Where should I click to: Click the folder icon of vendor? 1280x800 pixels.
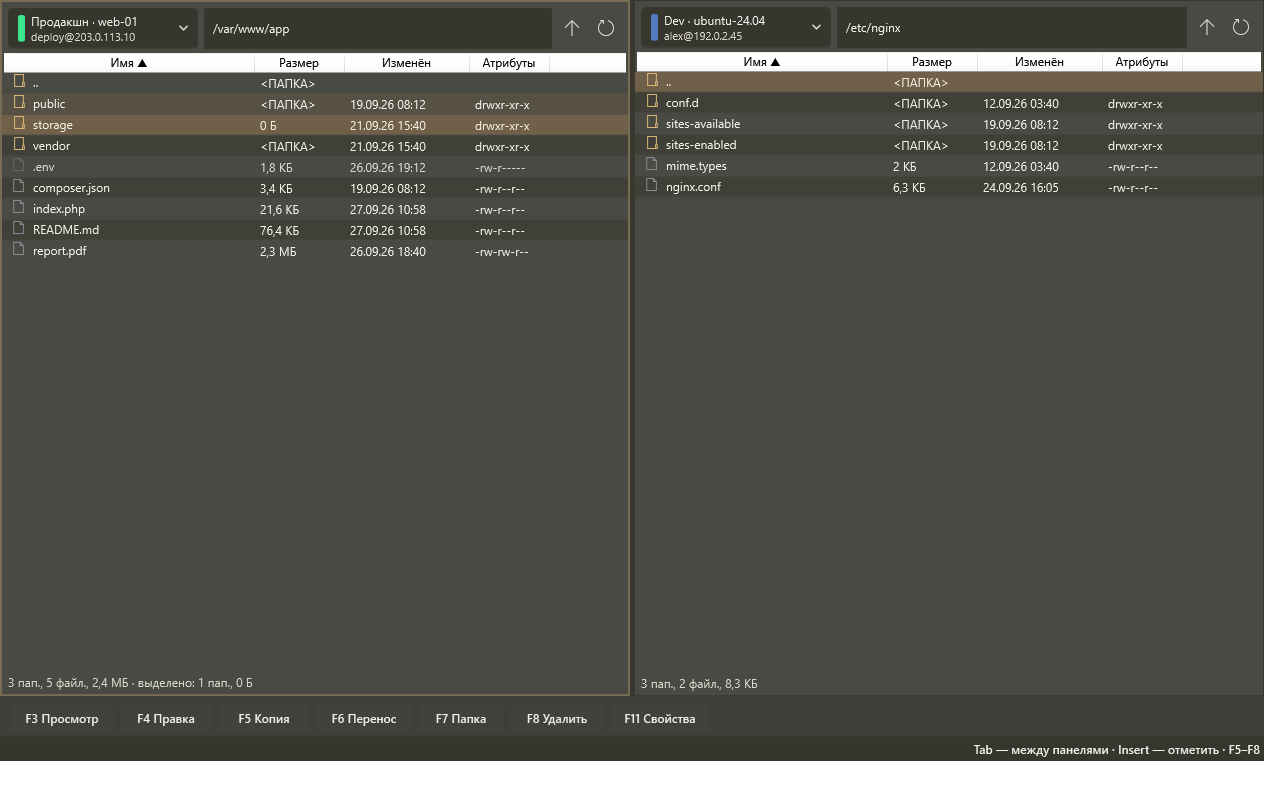[x=19, y=145]
